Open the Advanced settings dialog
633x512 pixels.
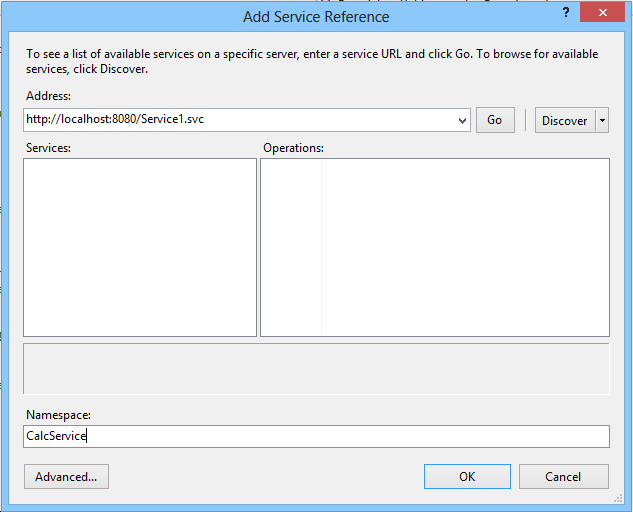pos(66,476)
